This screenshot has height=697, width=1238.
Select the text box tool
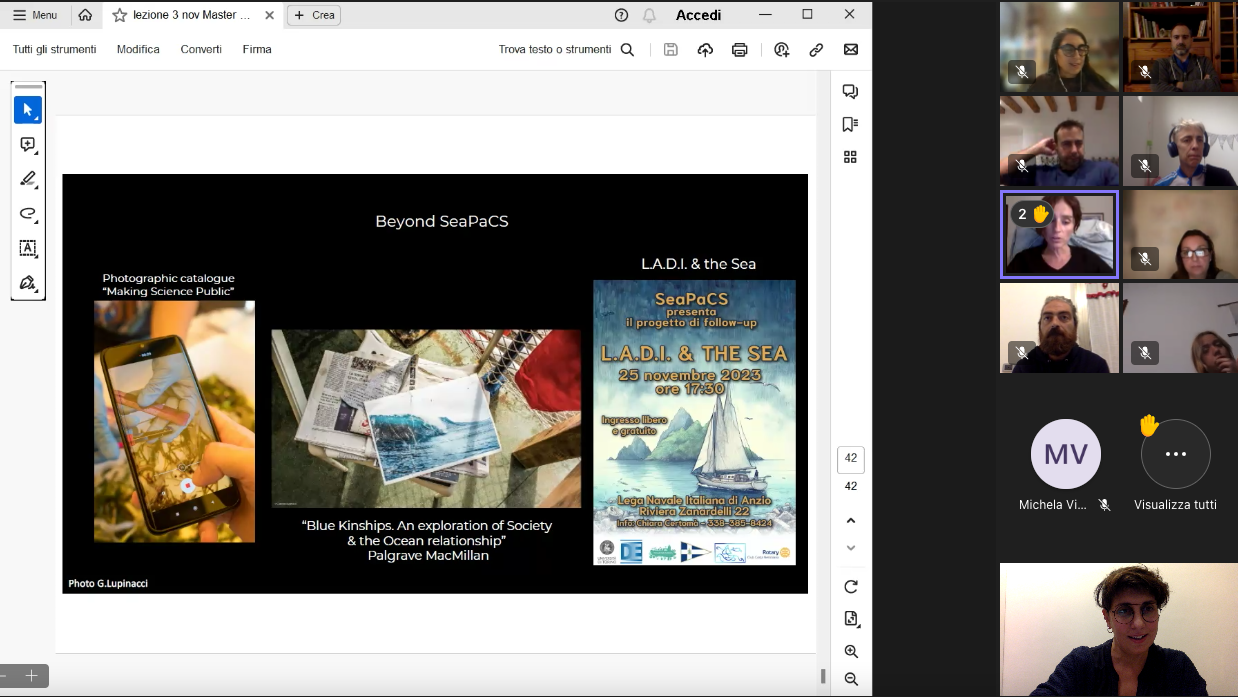[x=27, y=248]
